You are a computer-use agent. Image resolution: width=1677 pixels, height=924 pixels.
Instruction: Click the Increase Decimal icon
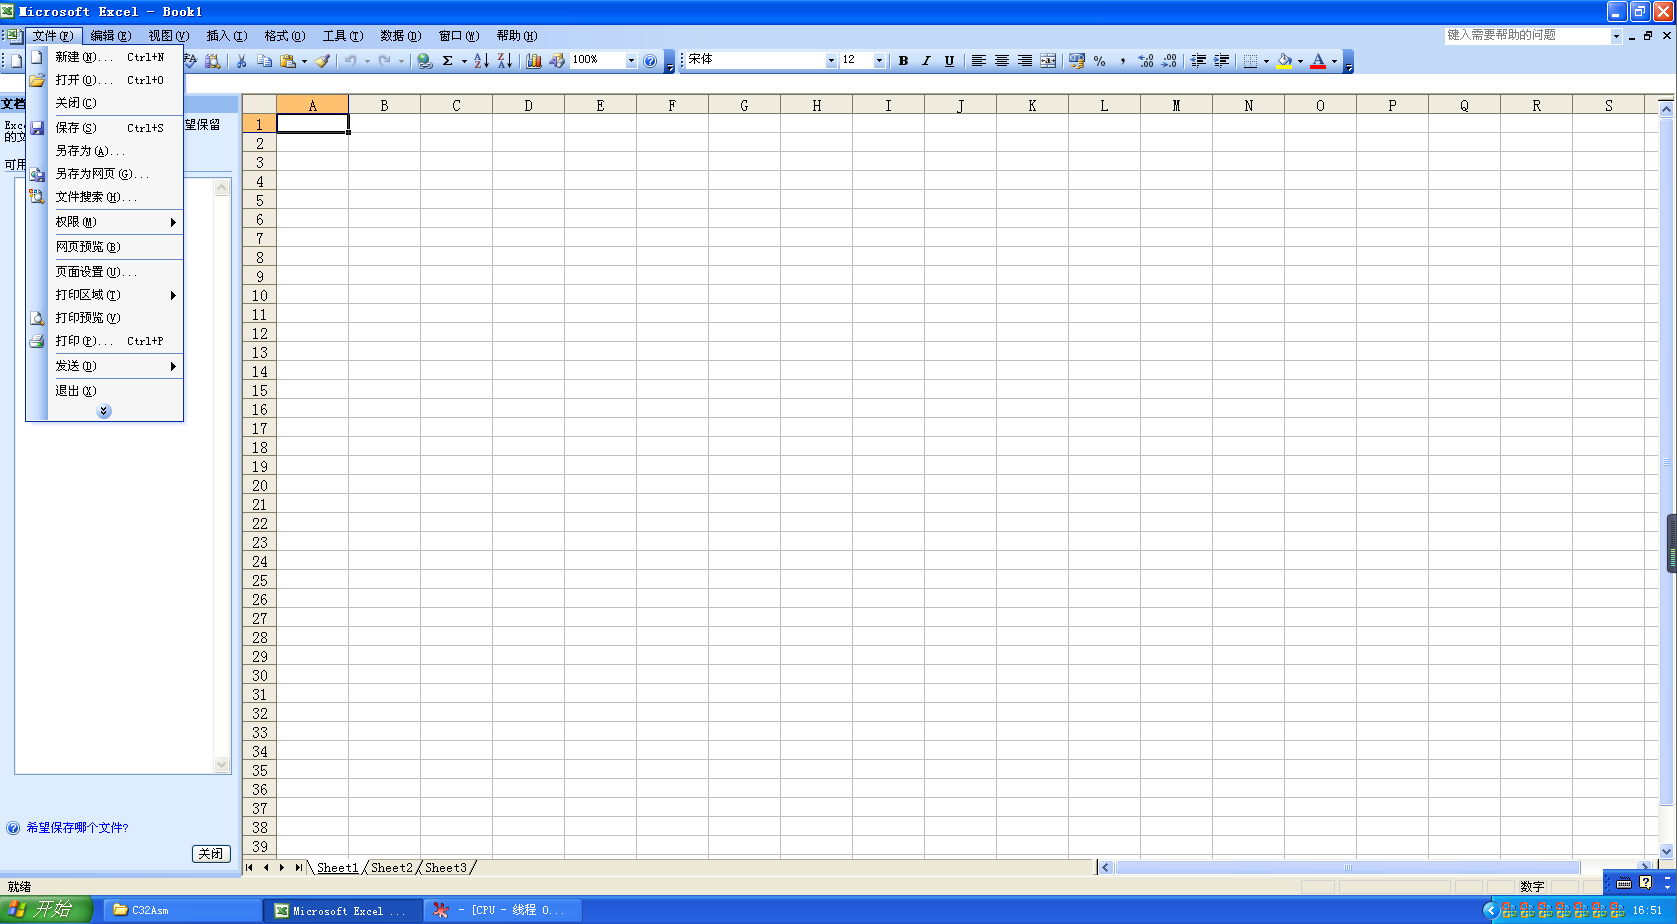coord(1146,61)
